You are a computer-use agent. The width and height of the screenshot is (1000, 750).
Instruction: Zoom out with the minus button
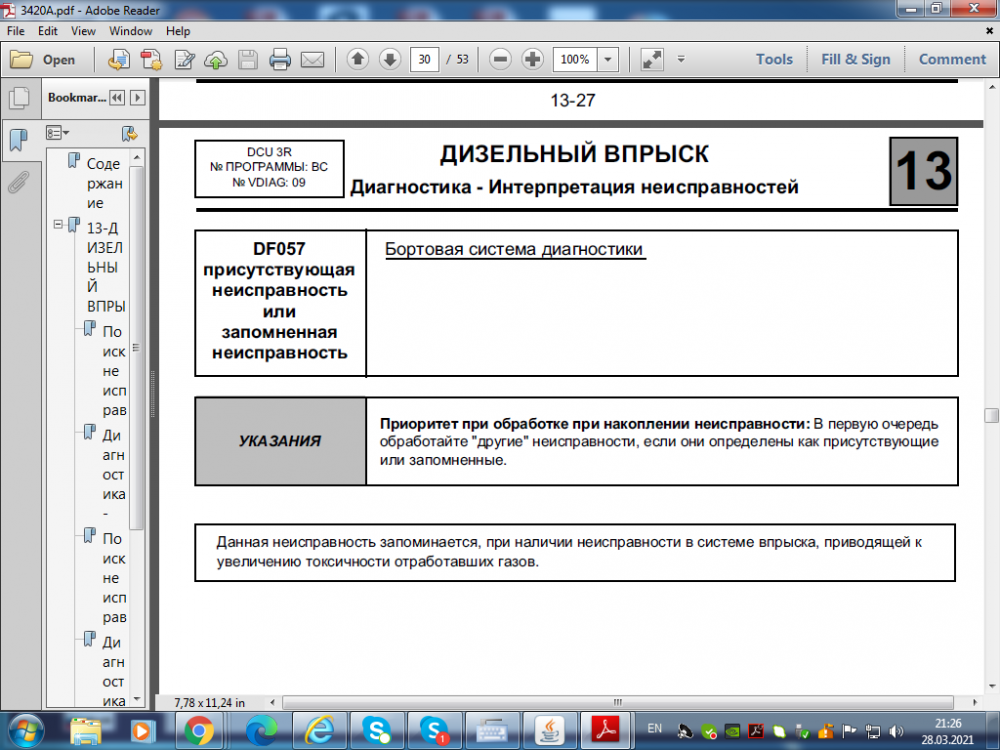[x=501, y=59]
